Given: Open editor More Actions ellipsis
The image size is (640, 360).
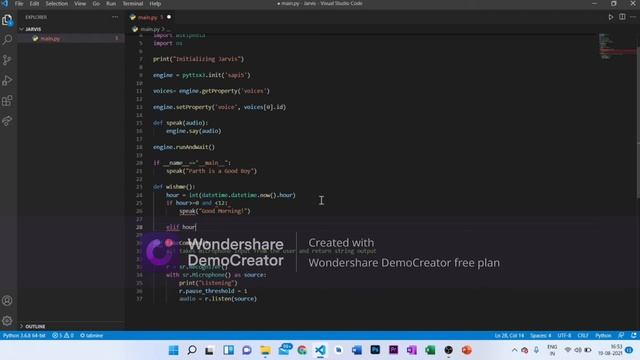Looking at the screenshot, I should [x=633, y=17].
